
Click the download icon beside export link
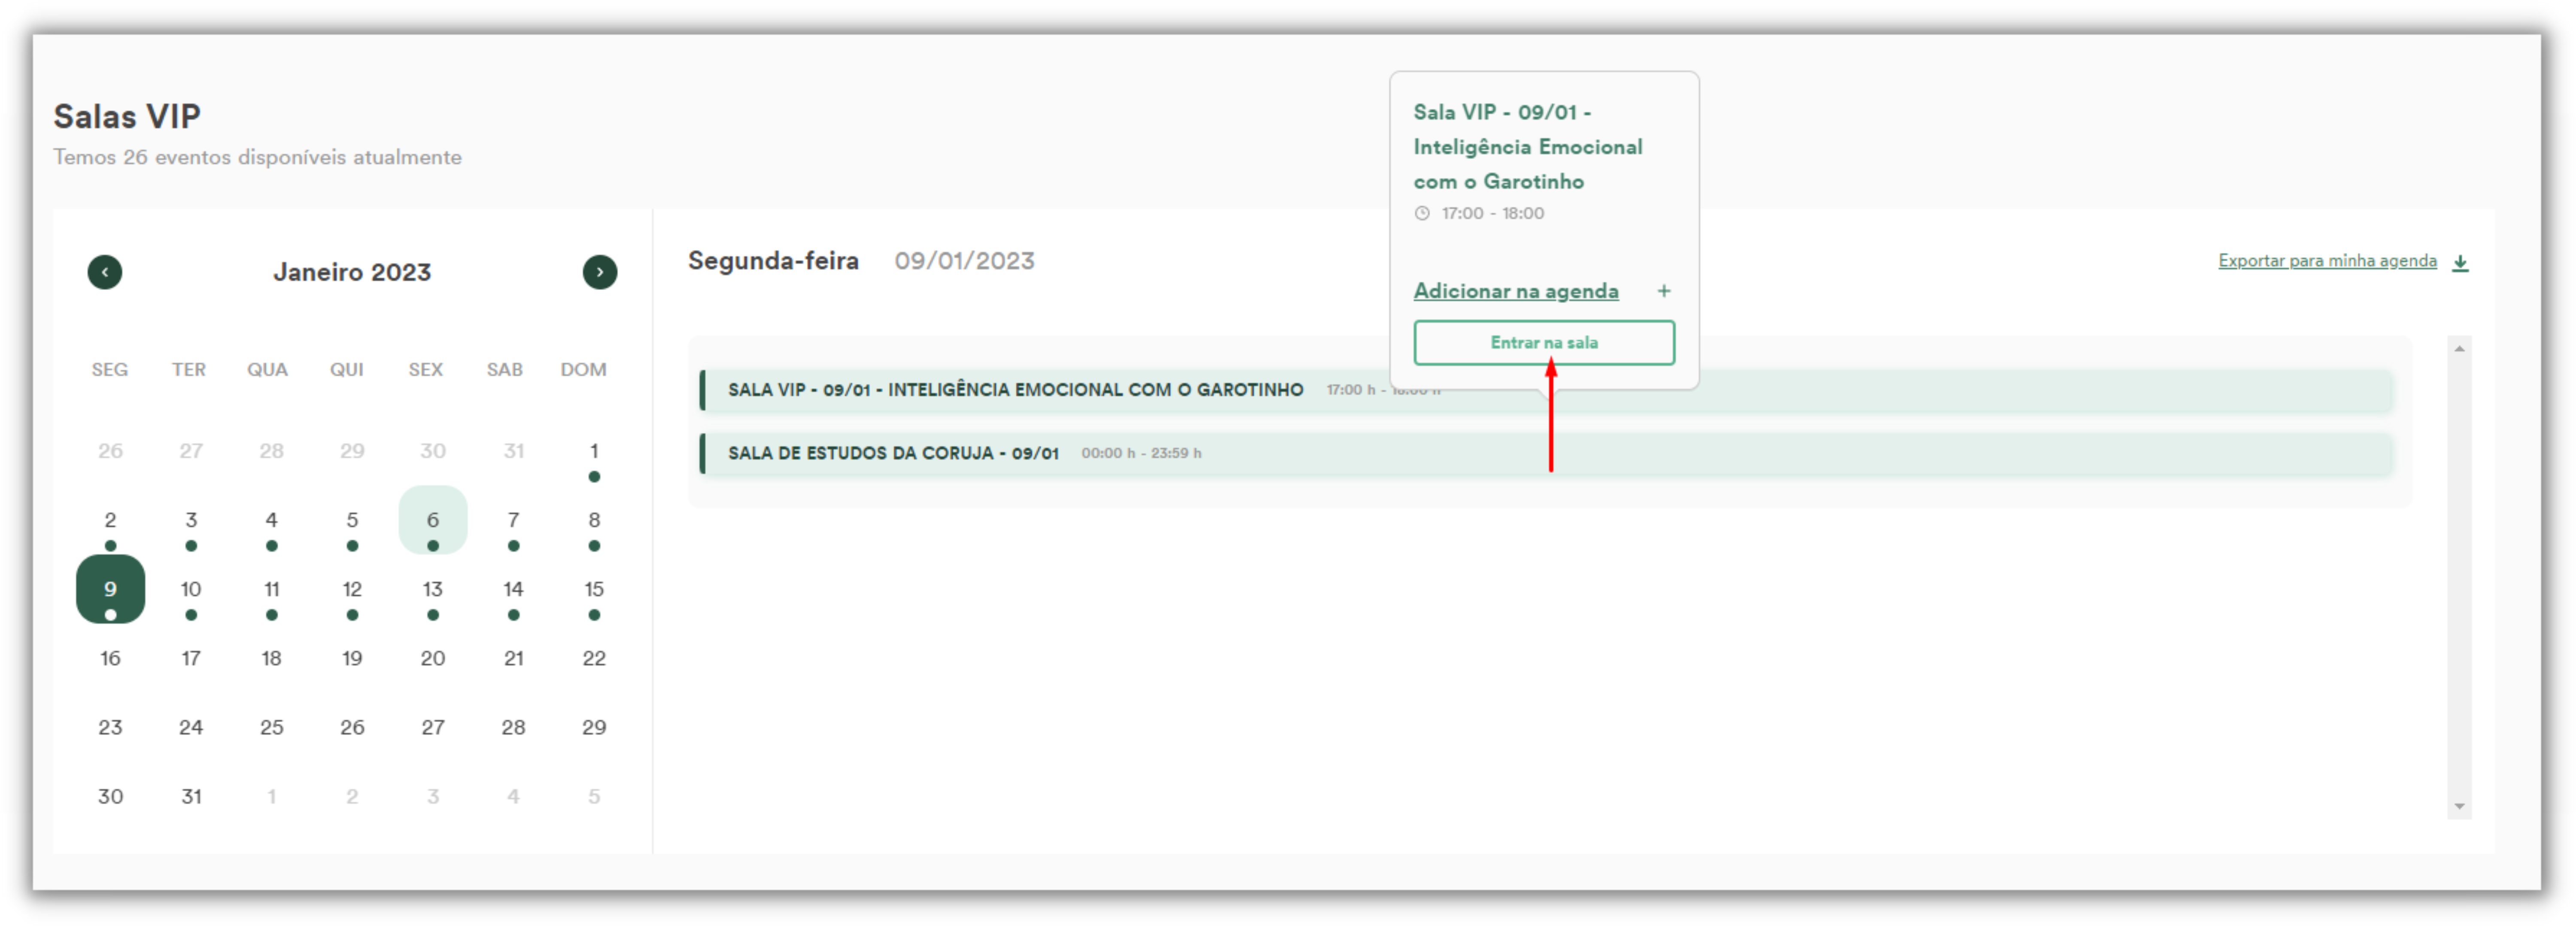2460,262
